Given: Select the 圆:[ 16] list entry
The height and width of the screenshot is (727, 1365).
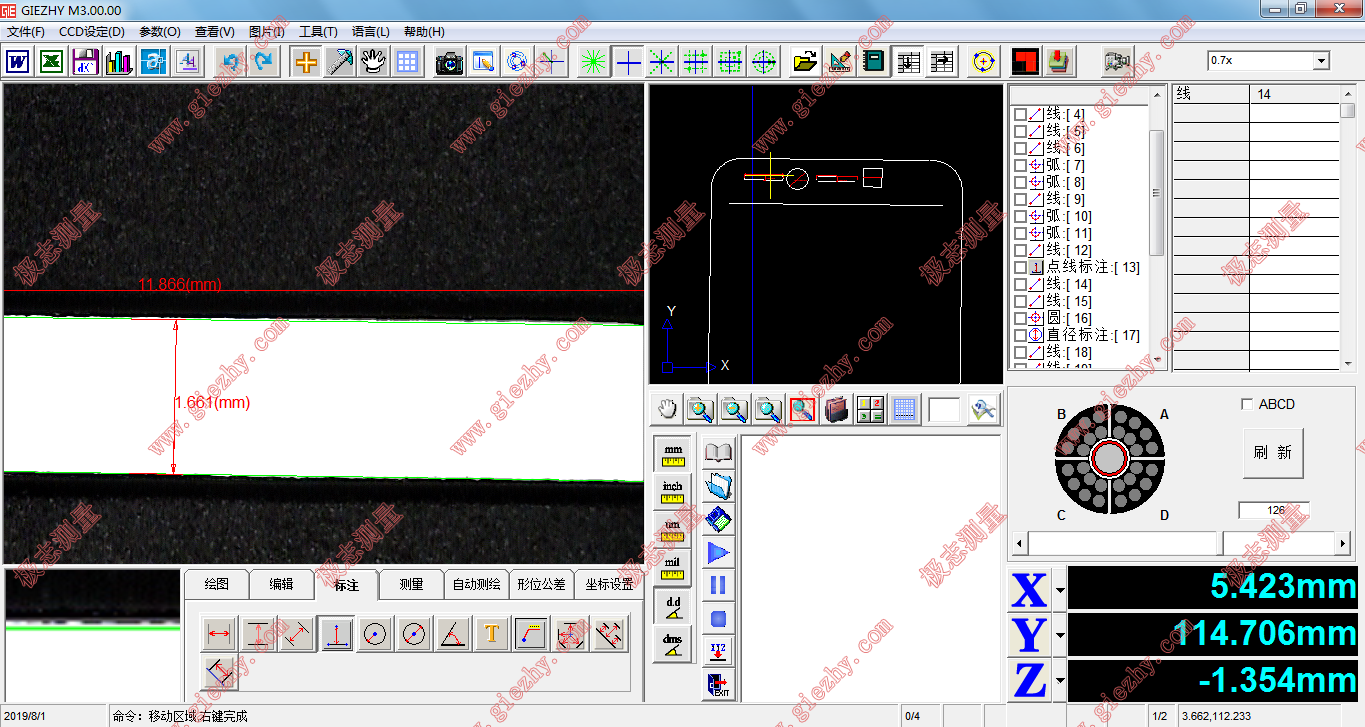Looking at the screenshot, I should 1069,318.
